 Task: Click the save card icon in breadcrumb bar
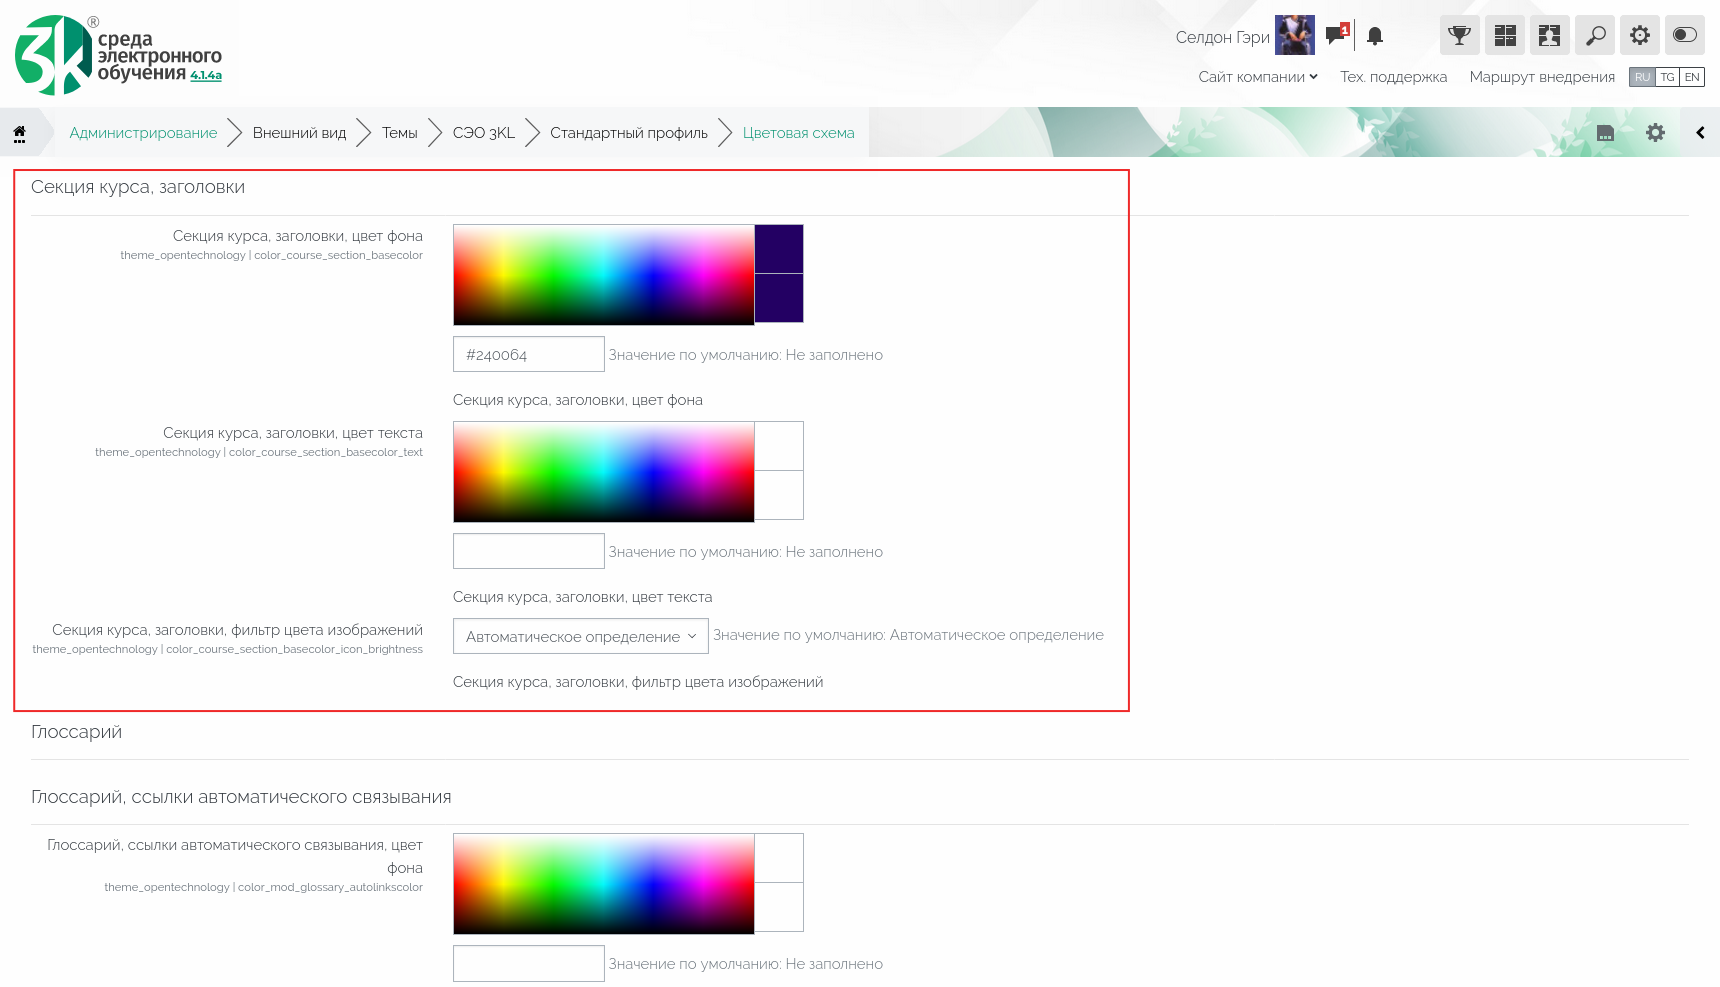pos(1605,133)
